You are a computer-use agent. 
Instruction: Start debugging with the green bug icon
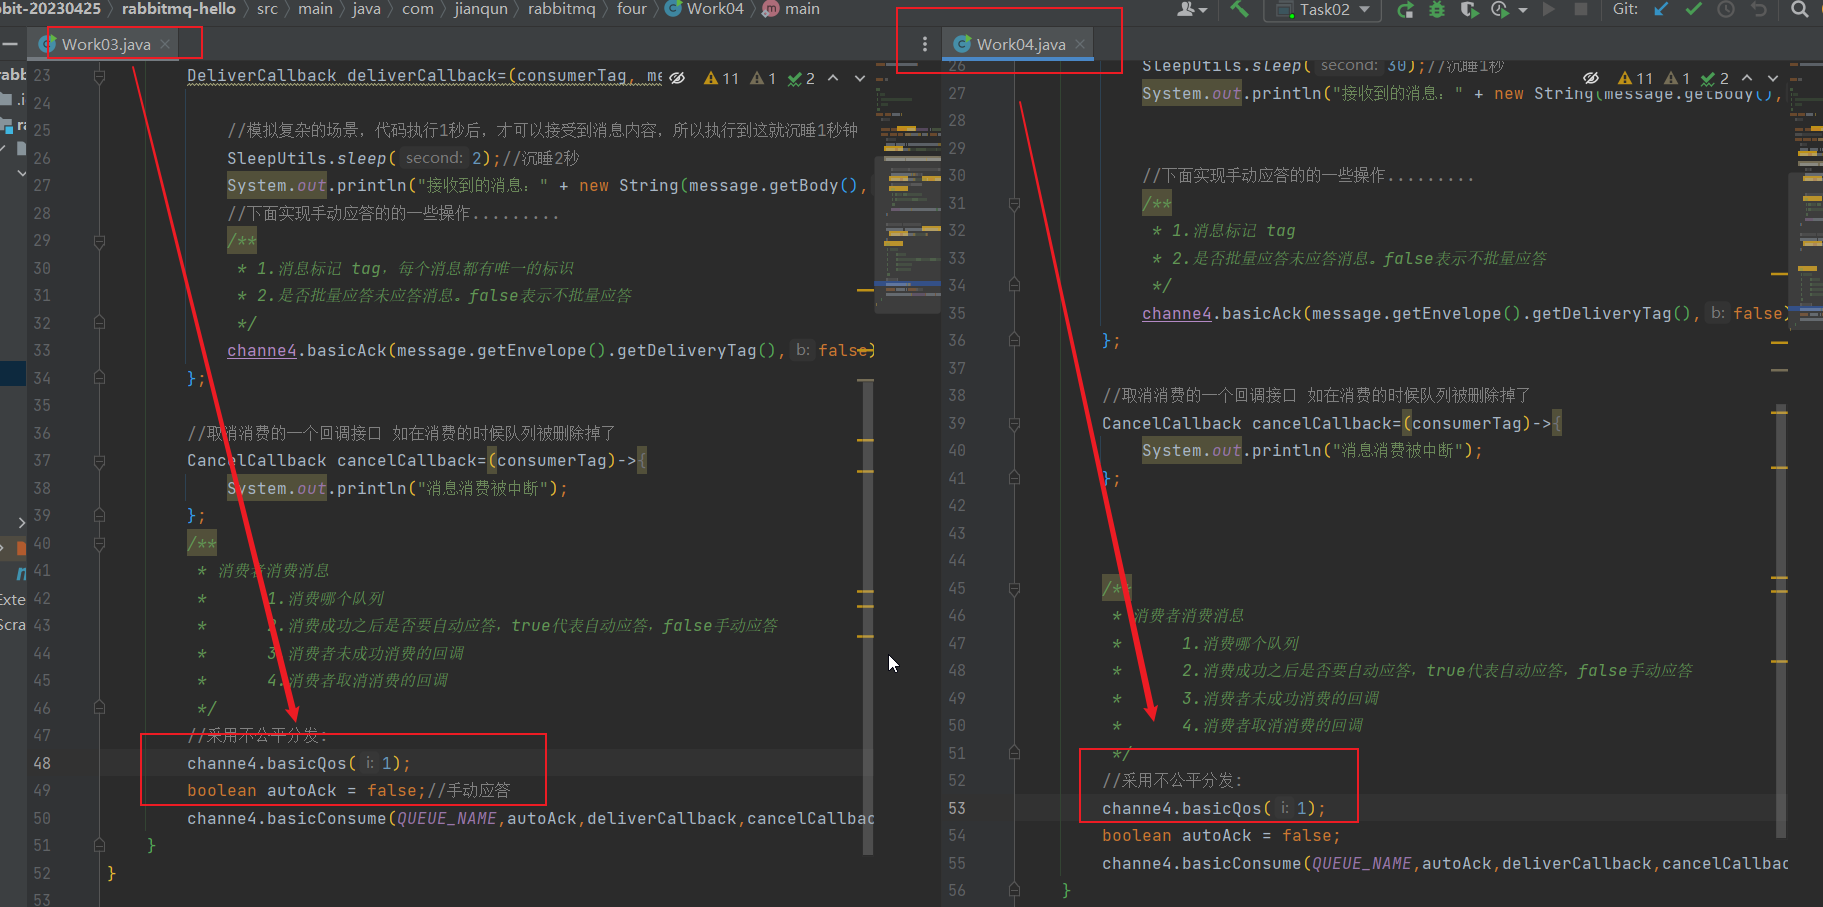[1437, 9]
